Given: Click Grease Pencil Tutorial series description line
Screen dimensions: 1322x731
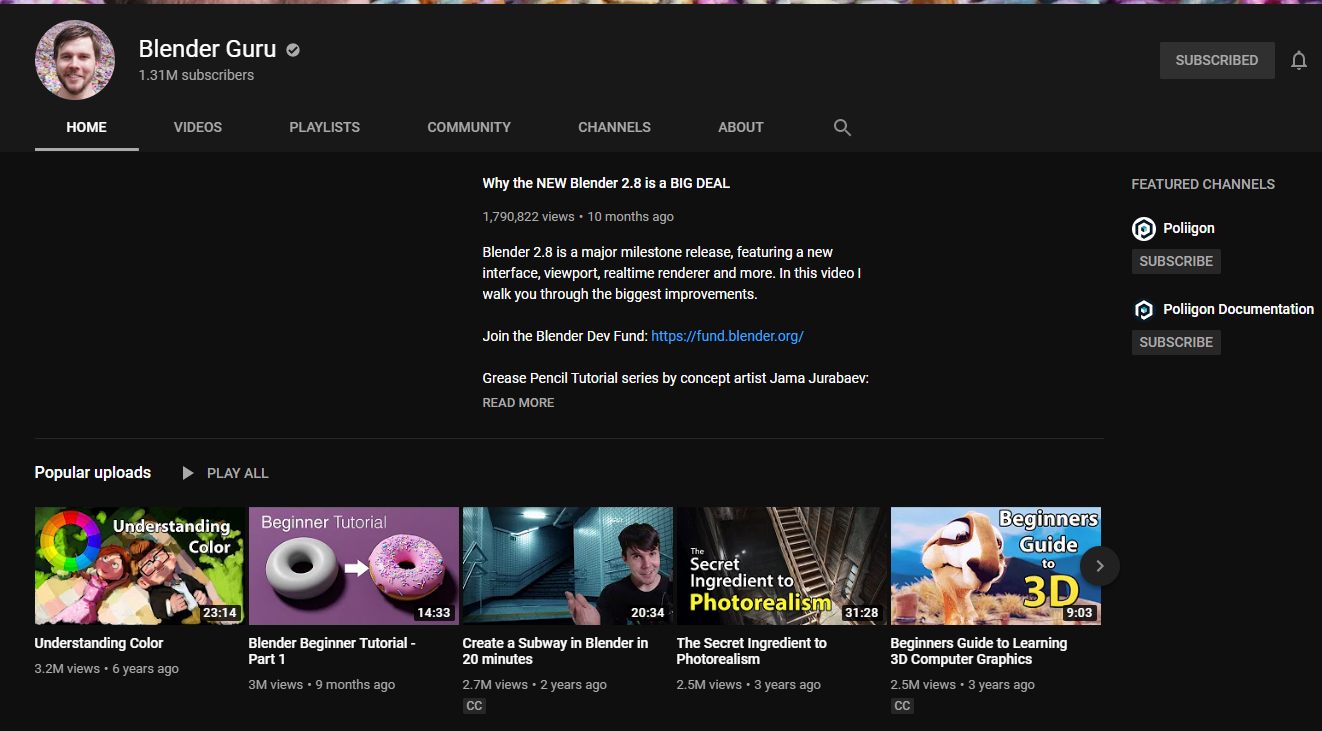Looking at the screenshot, I should click(676, 378).
